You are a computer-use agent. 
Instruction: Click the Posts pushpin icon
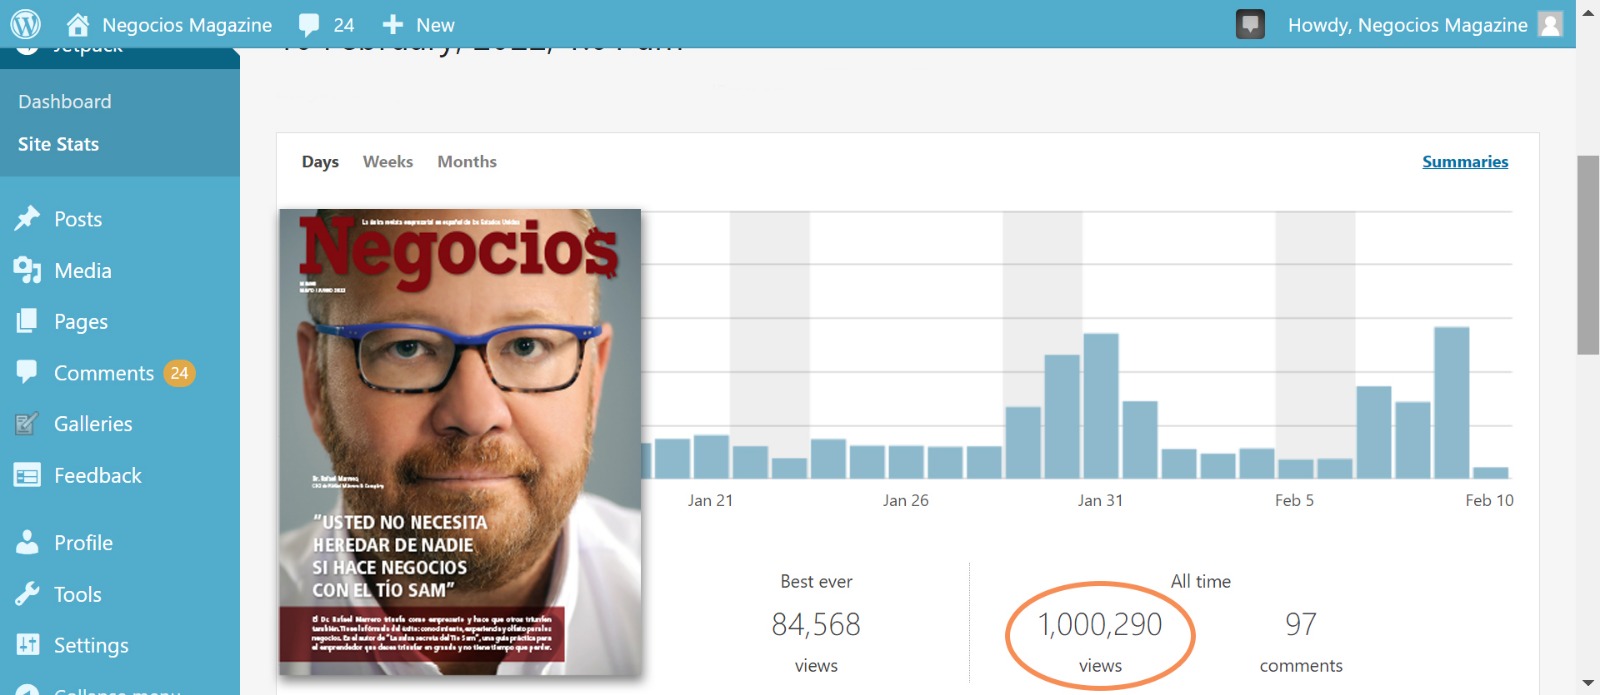pyautogui.click(x=27, y=218)
